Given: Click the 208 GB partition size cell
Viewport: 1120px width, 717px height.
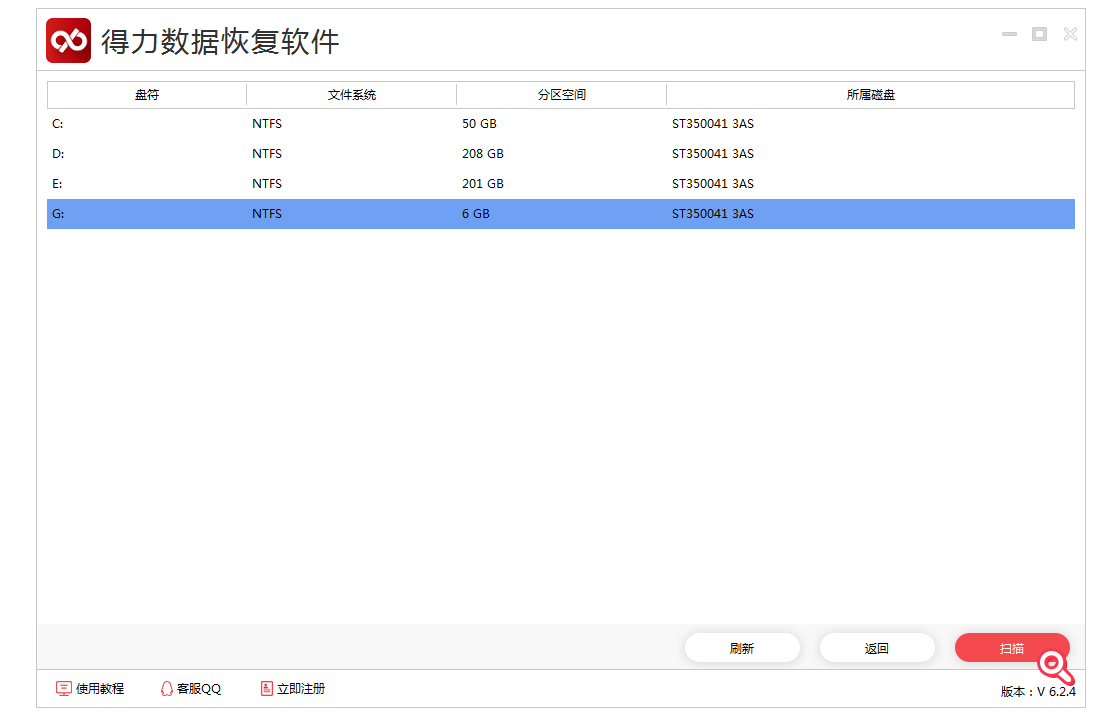Looking at the screenshot, I should 483,154.
